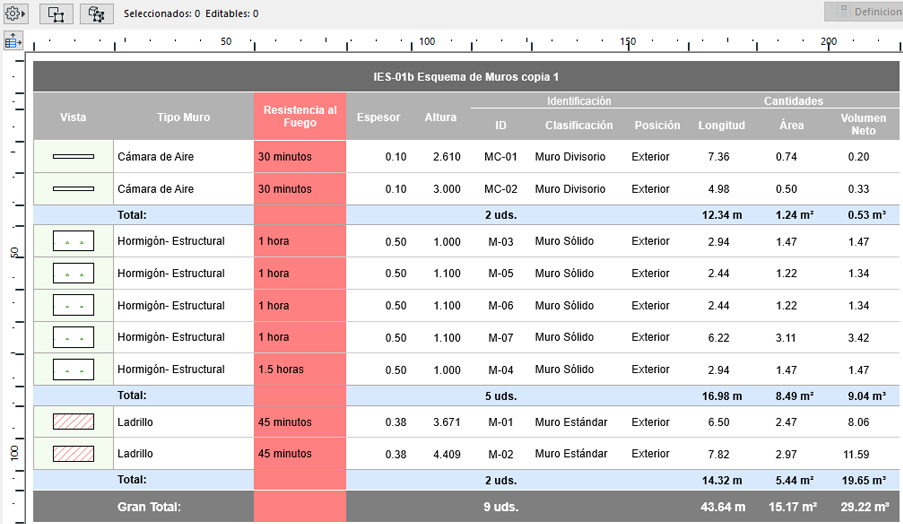Viewport: 903px width, 524px height.
Task: Click the M-05 ID cell
Action: tap(500, 274)
